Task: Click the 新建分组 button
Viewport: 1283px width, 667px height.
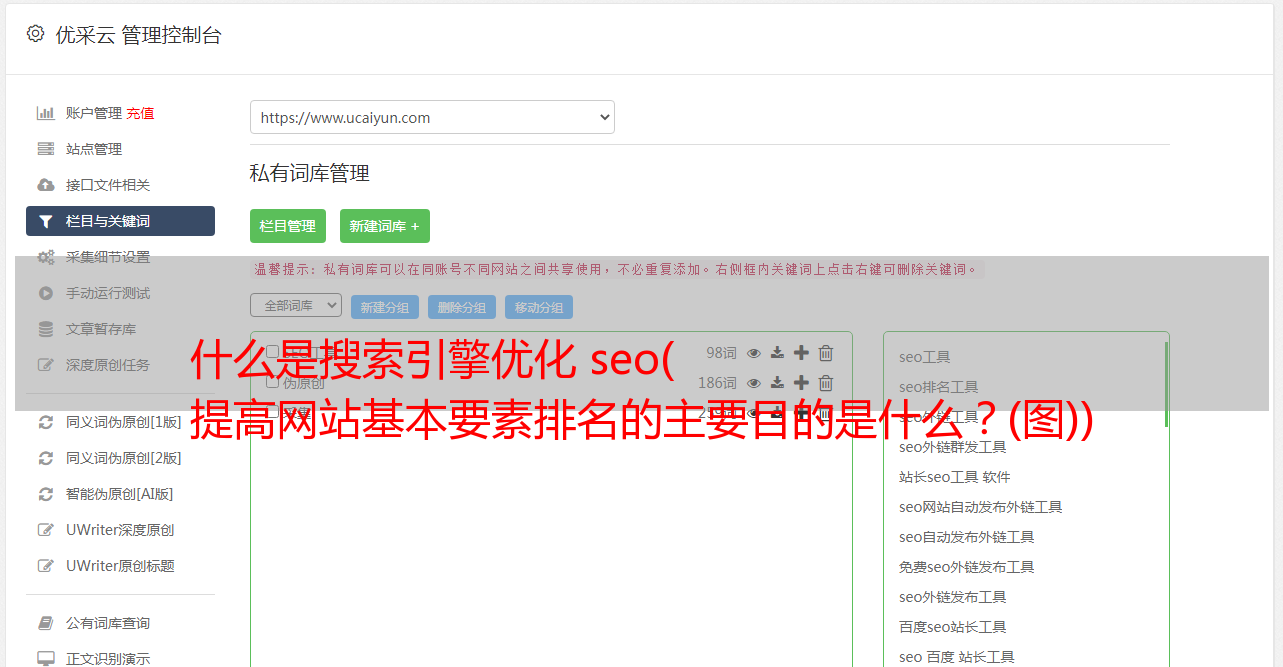Action: point(385,307)
